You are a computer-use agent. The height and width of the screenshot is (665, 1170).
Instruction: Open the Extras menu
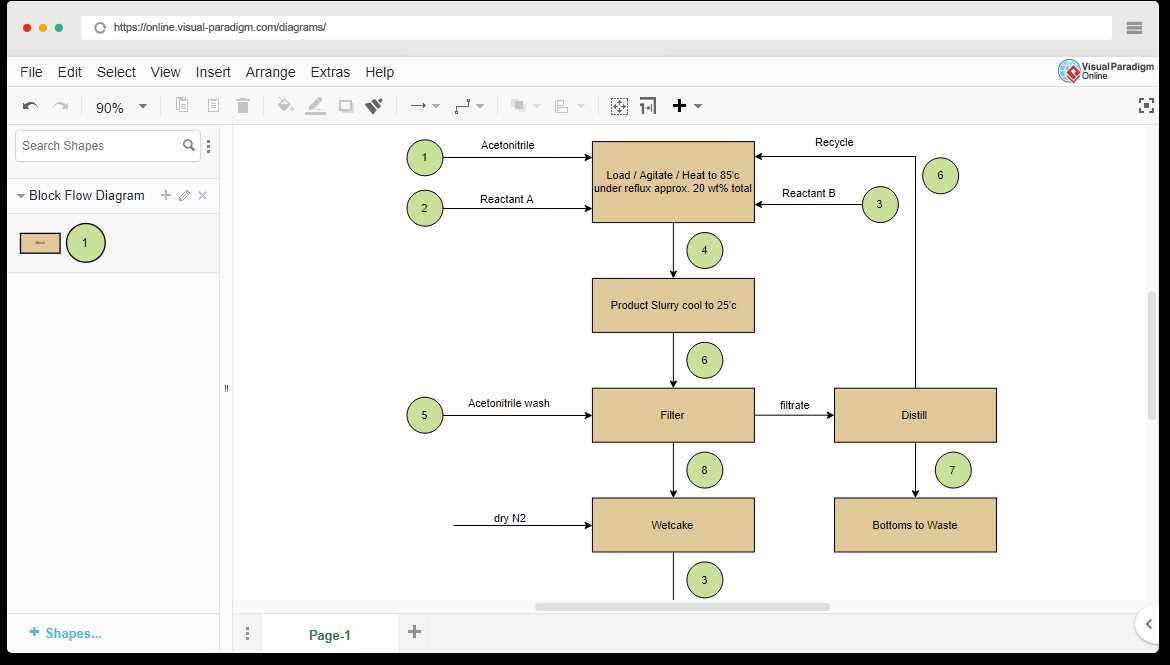point(330,72)
